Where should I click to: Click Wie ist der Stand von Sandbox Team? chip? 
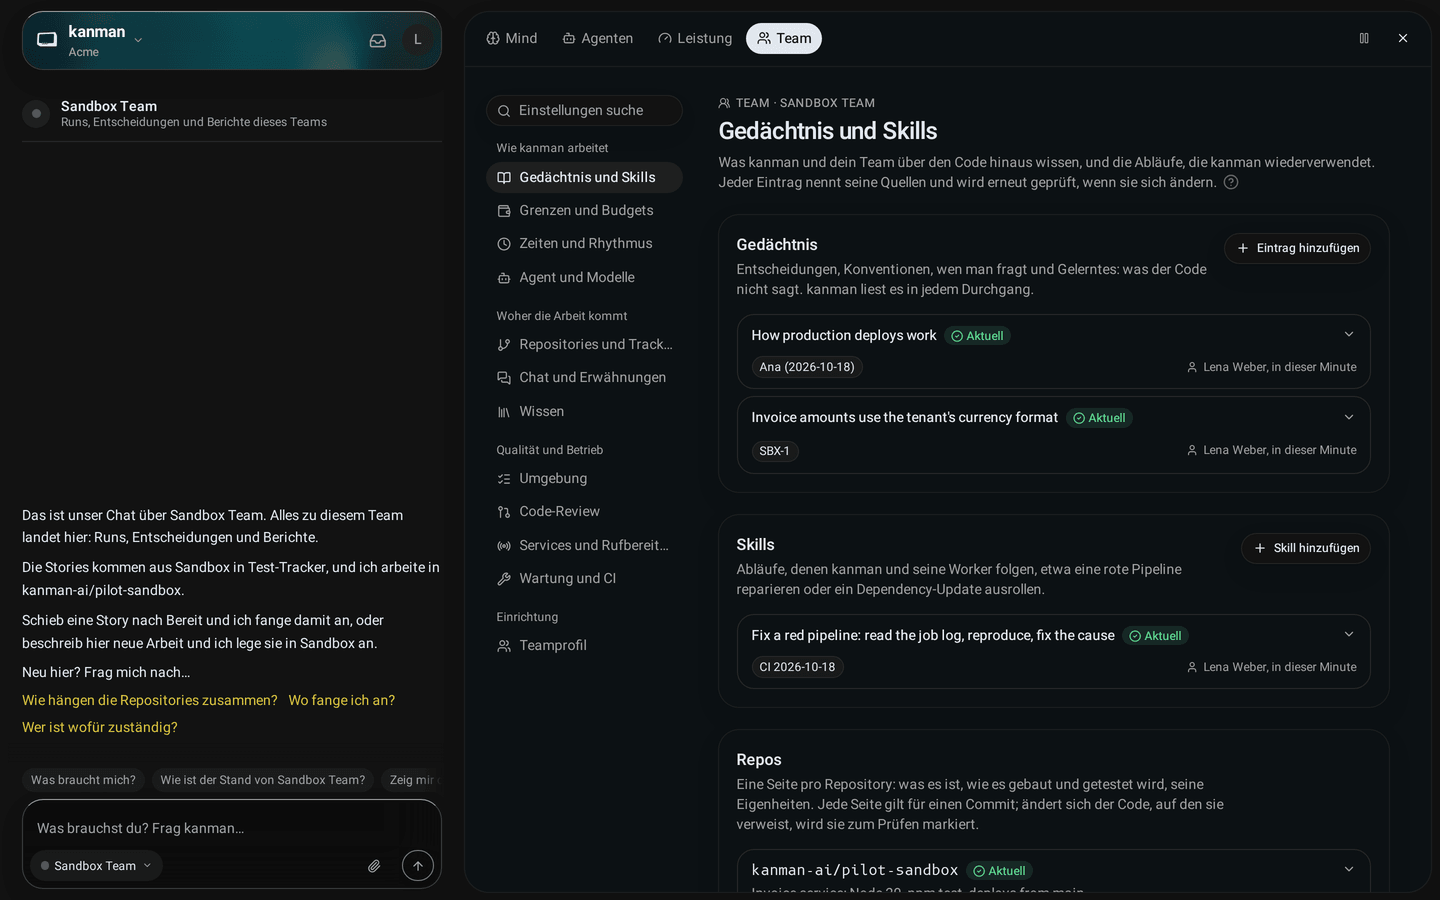coord(263,780)
